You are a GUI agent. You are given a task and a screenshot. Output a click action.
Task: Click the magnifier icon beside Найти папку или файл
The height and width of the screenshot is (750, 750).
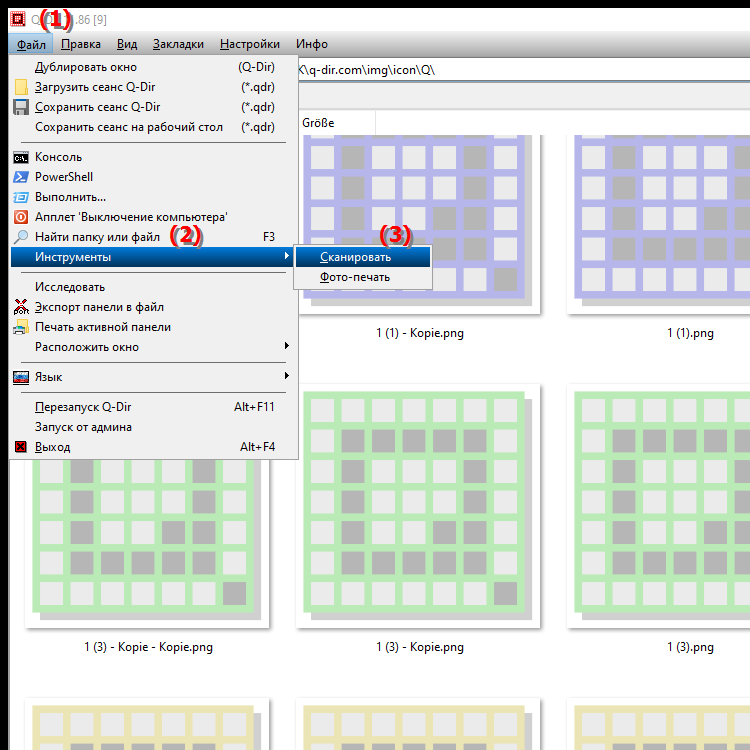coord(21,237)
